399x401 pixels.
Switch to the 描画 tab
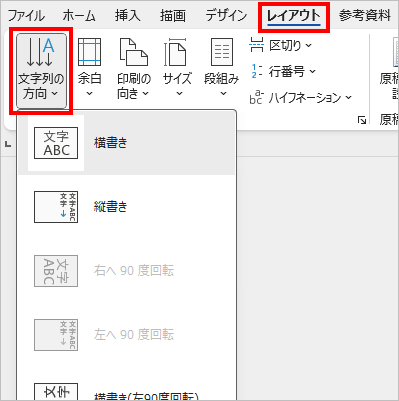pos(173,16)
